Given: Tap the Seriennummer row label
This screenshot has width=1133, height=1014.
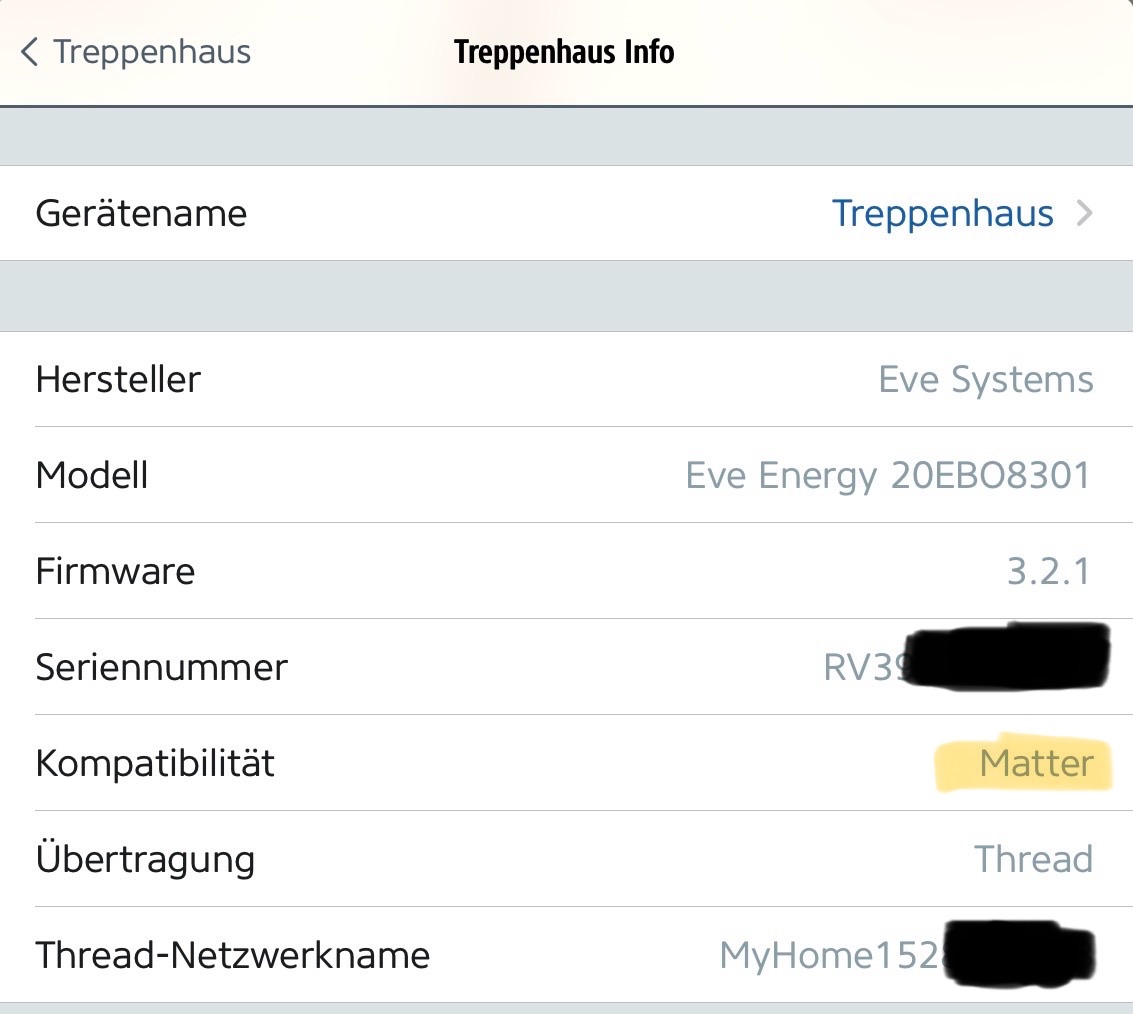Looking at the screenshot, I should click(161, 667).
